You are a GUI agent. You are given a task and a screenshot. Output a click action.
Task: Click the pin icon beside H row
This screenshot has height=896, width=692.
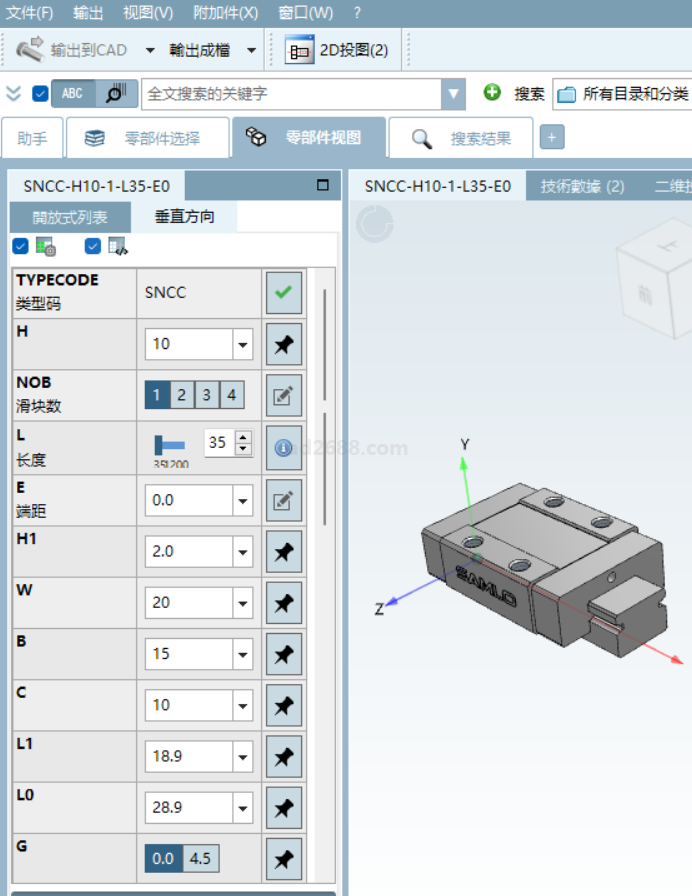pos(284,345)
